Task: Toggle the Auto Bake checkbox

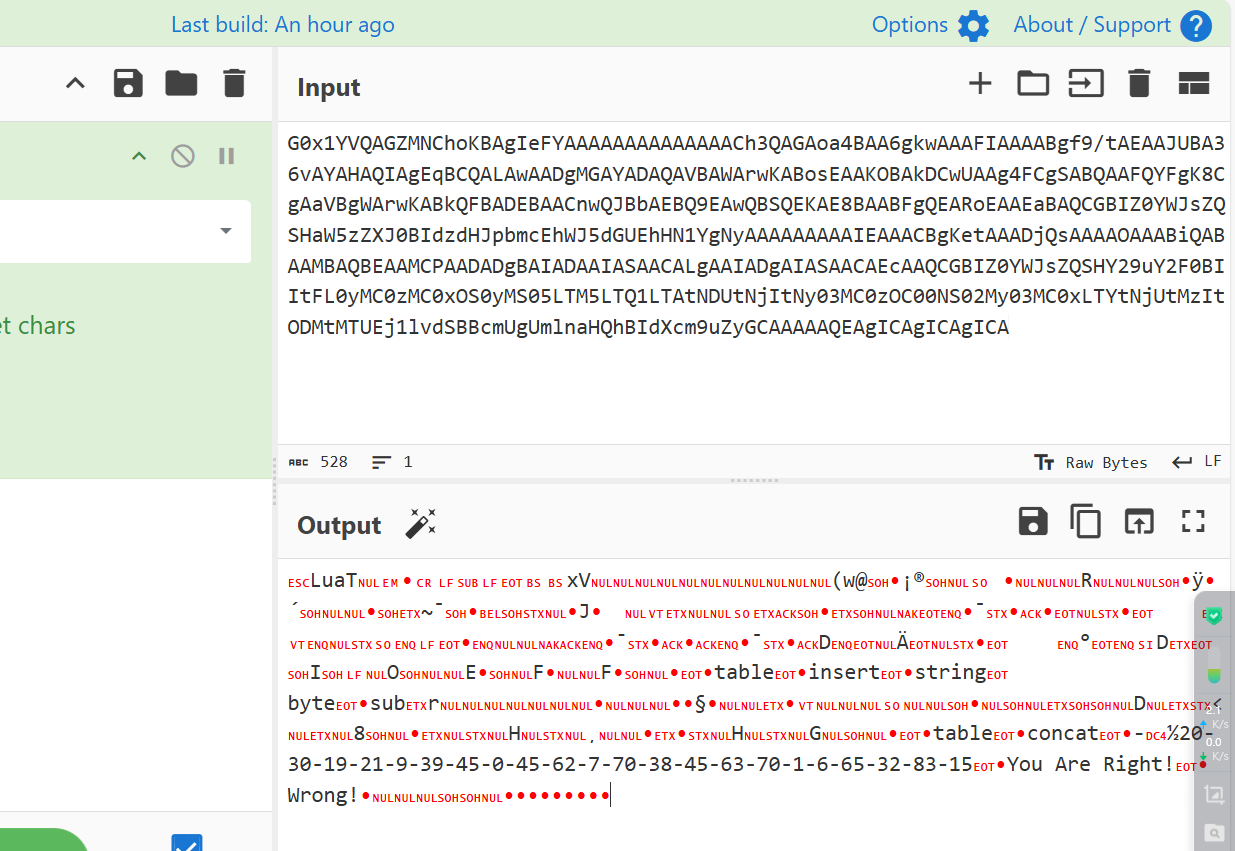Action: tap(187, 842)
